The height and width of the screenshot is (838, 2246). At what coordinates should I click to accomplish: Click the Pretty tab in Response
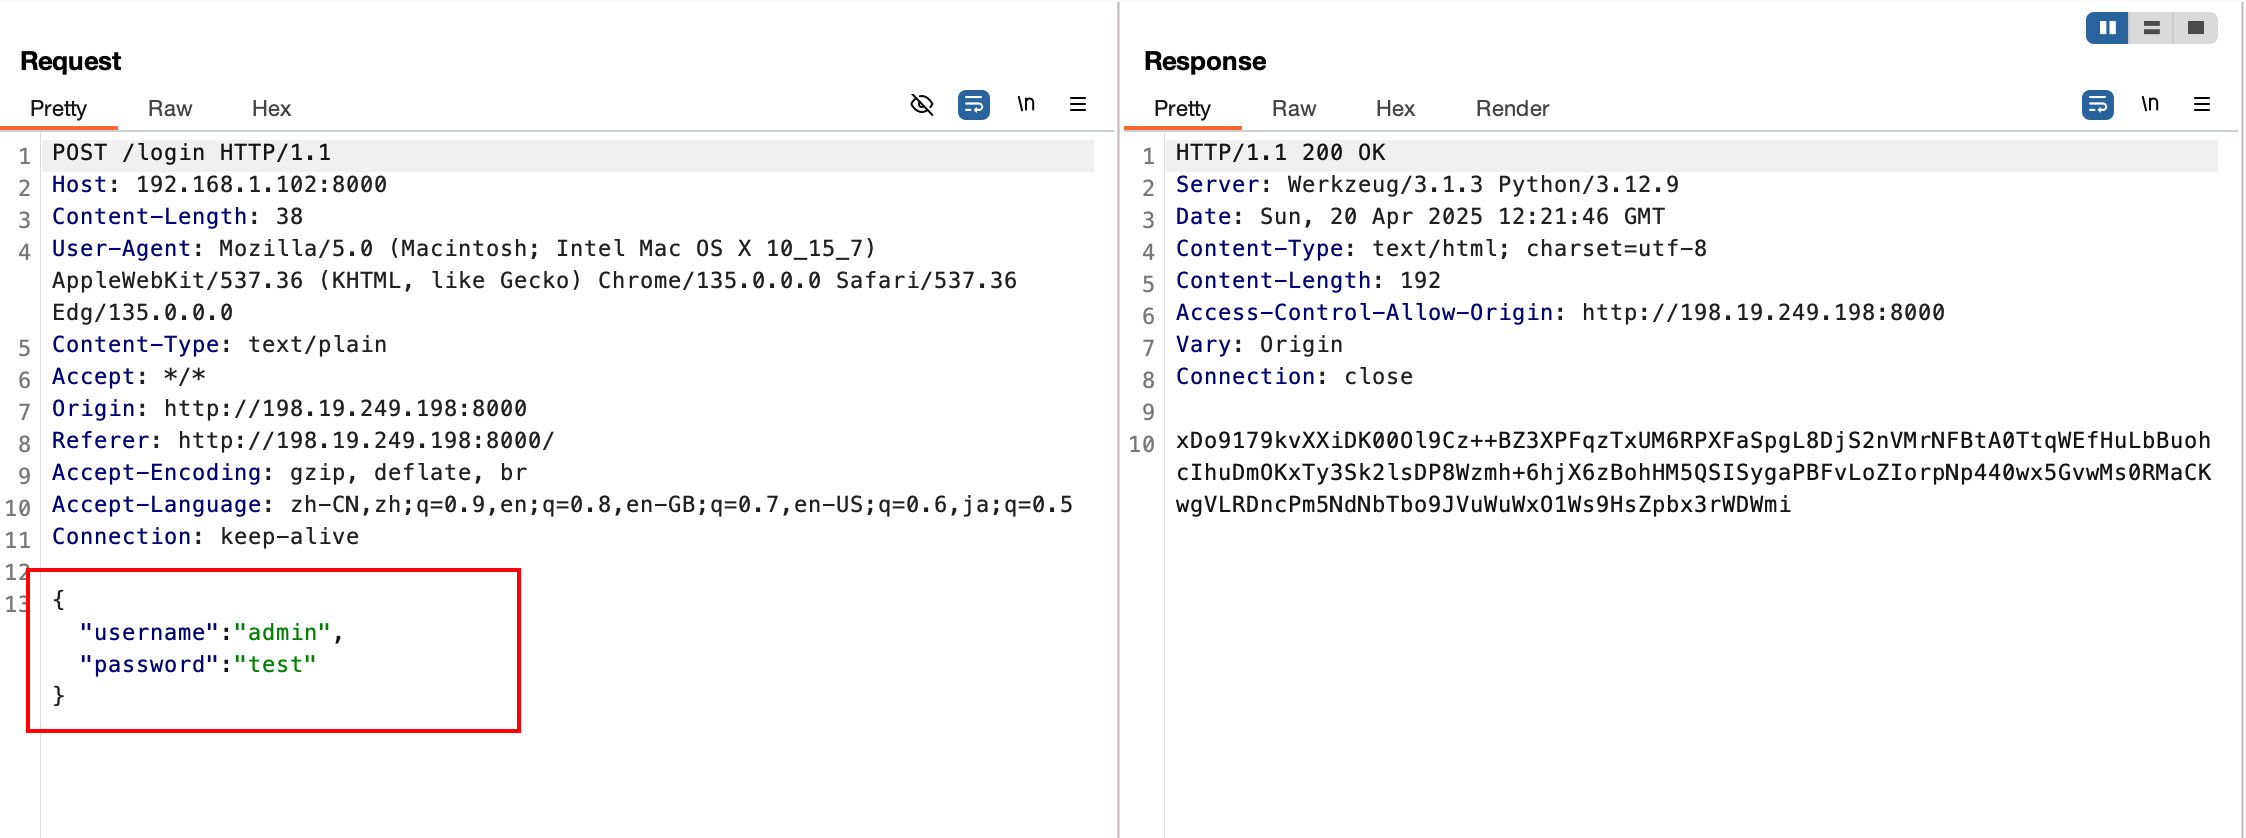(x=1182, y=108)
